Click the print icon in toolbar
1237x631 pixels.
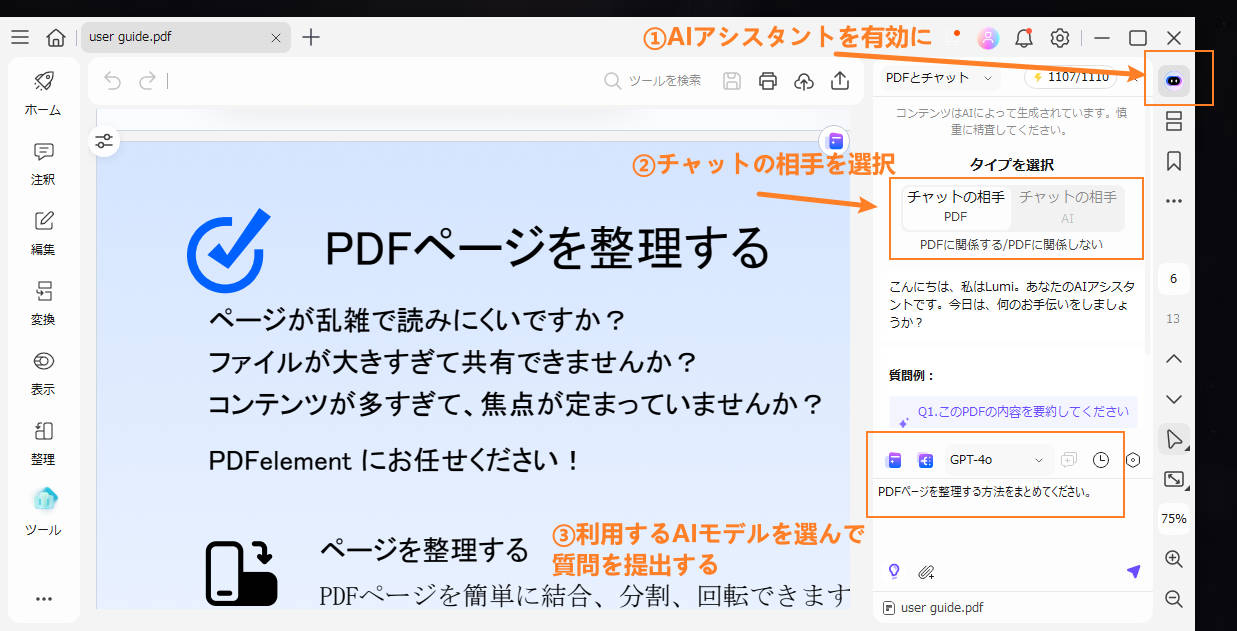click(767, 81)
